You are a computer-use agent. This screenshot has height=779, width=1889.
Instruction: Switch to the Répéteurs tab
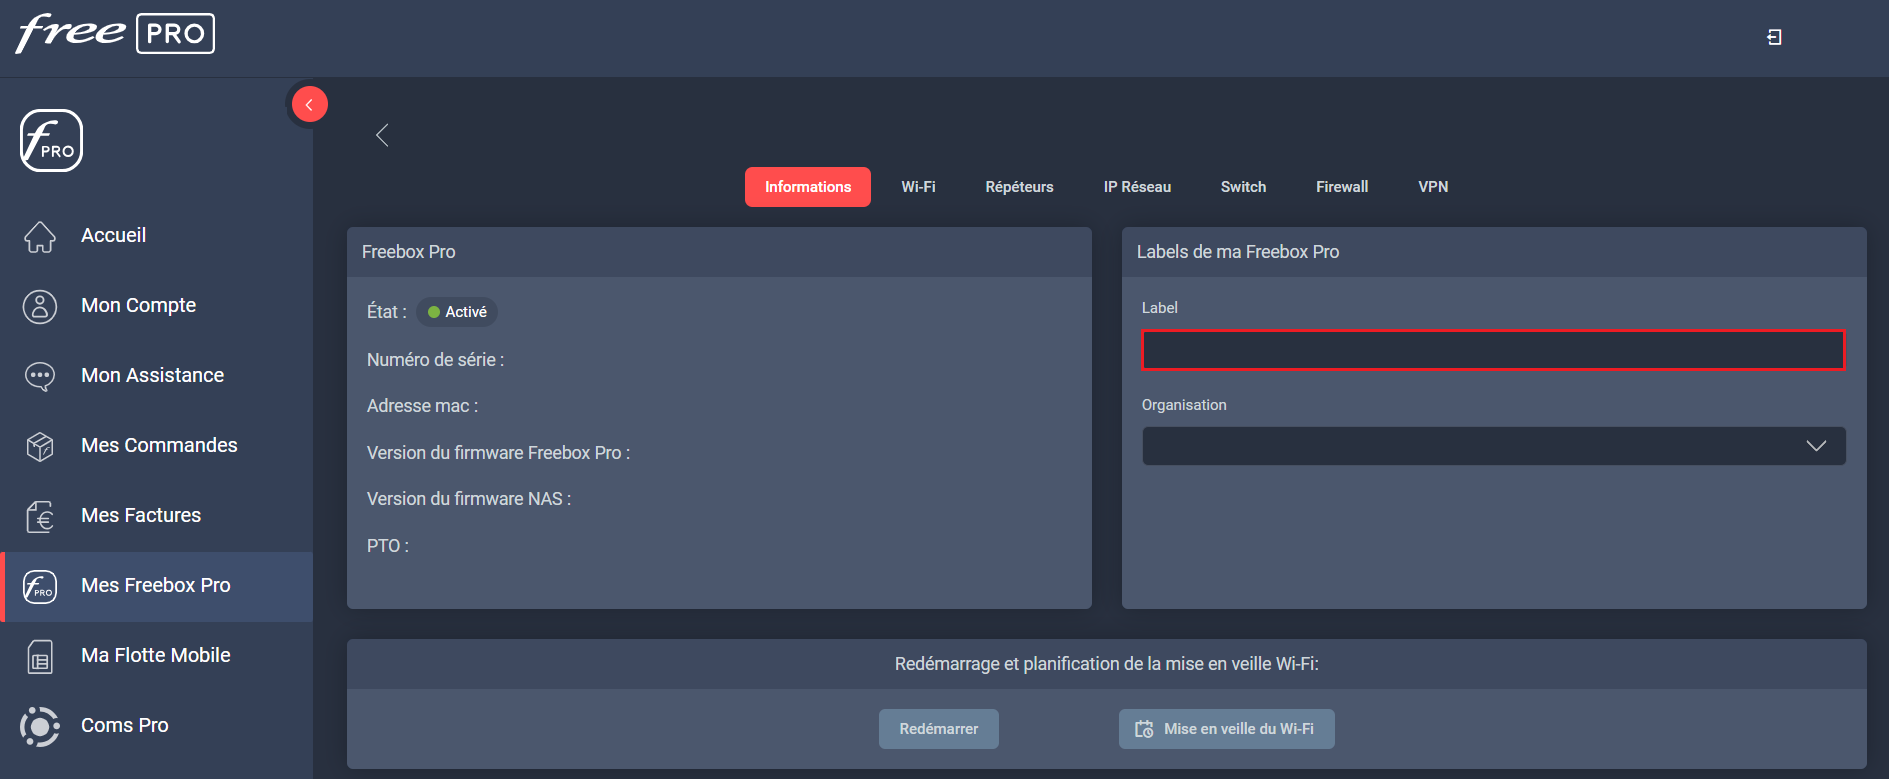1019,187
